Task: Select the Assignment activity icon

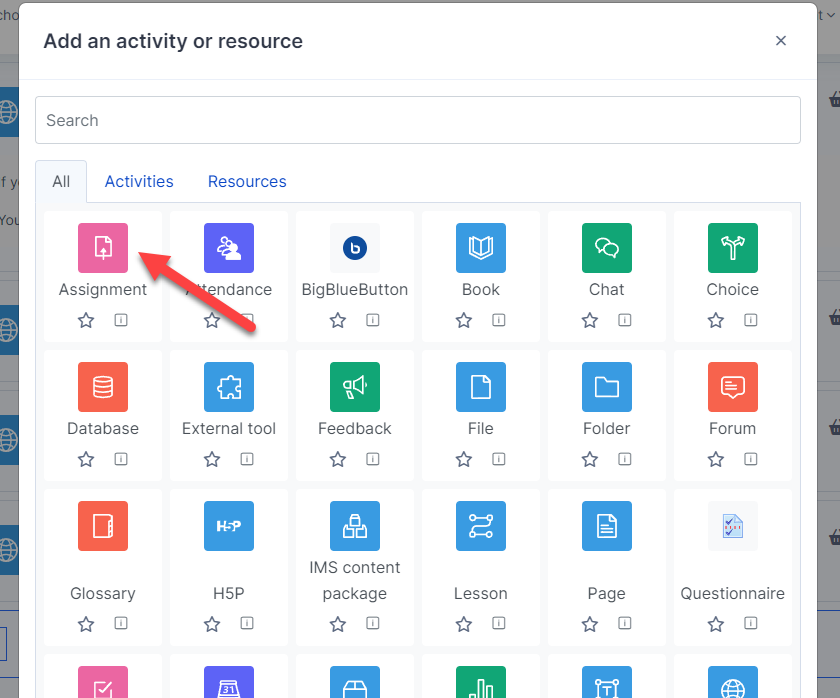Action: (103, 248)
